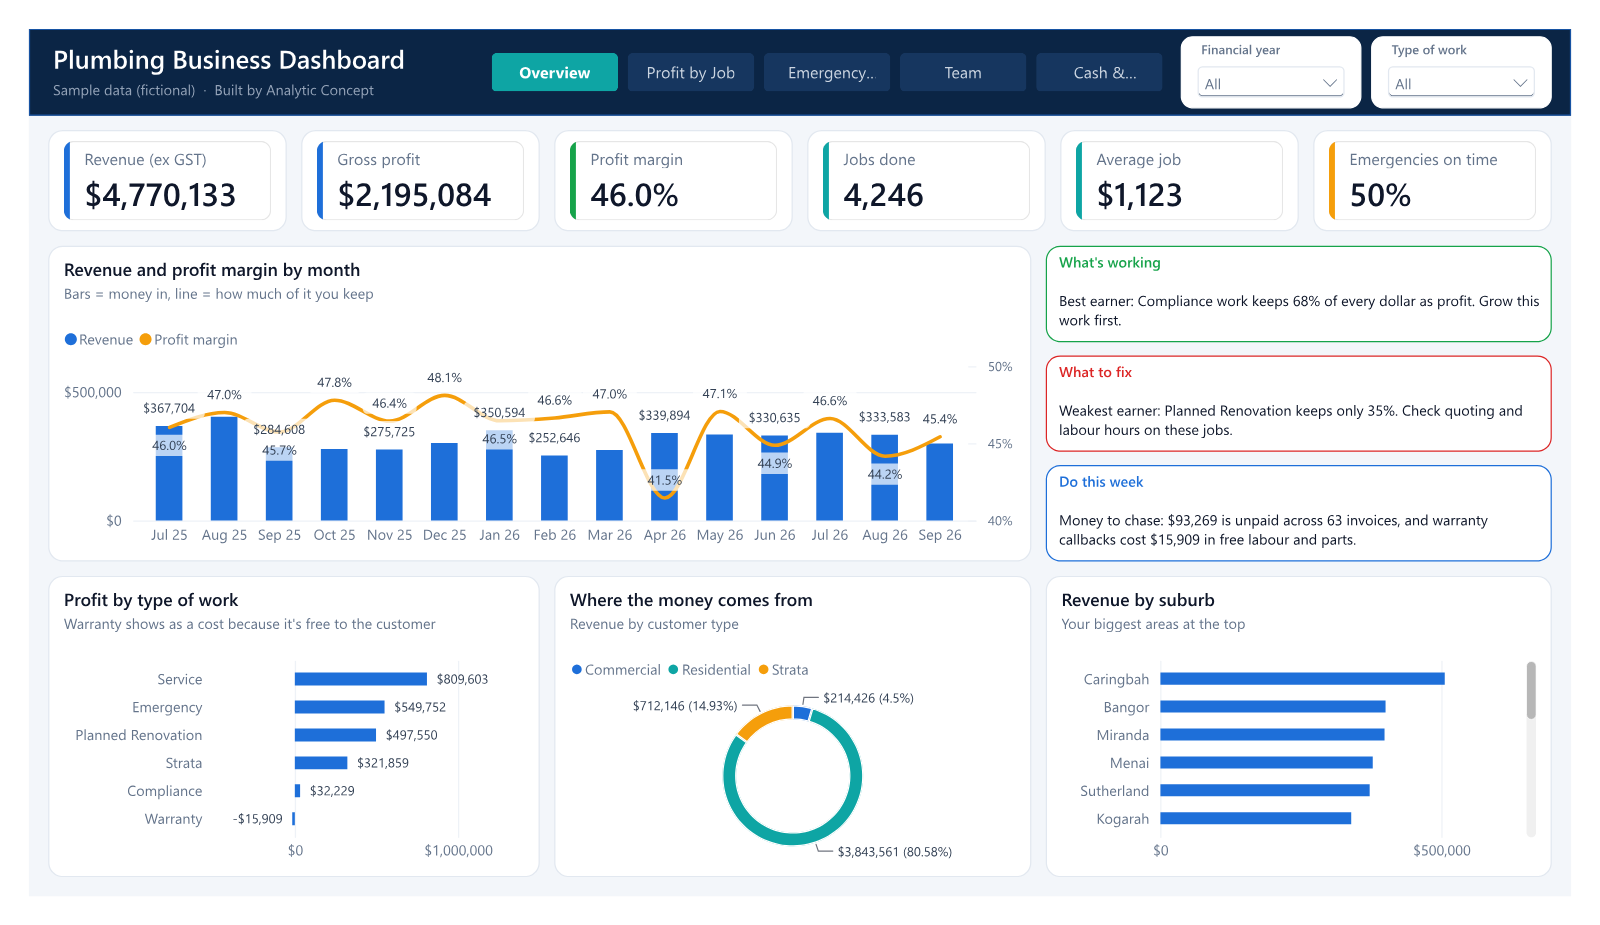This screenshot has width=1600, height=925.
Task: Click the Profit margin 46.0% card
Action: [x=673, y=180]
